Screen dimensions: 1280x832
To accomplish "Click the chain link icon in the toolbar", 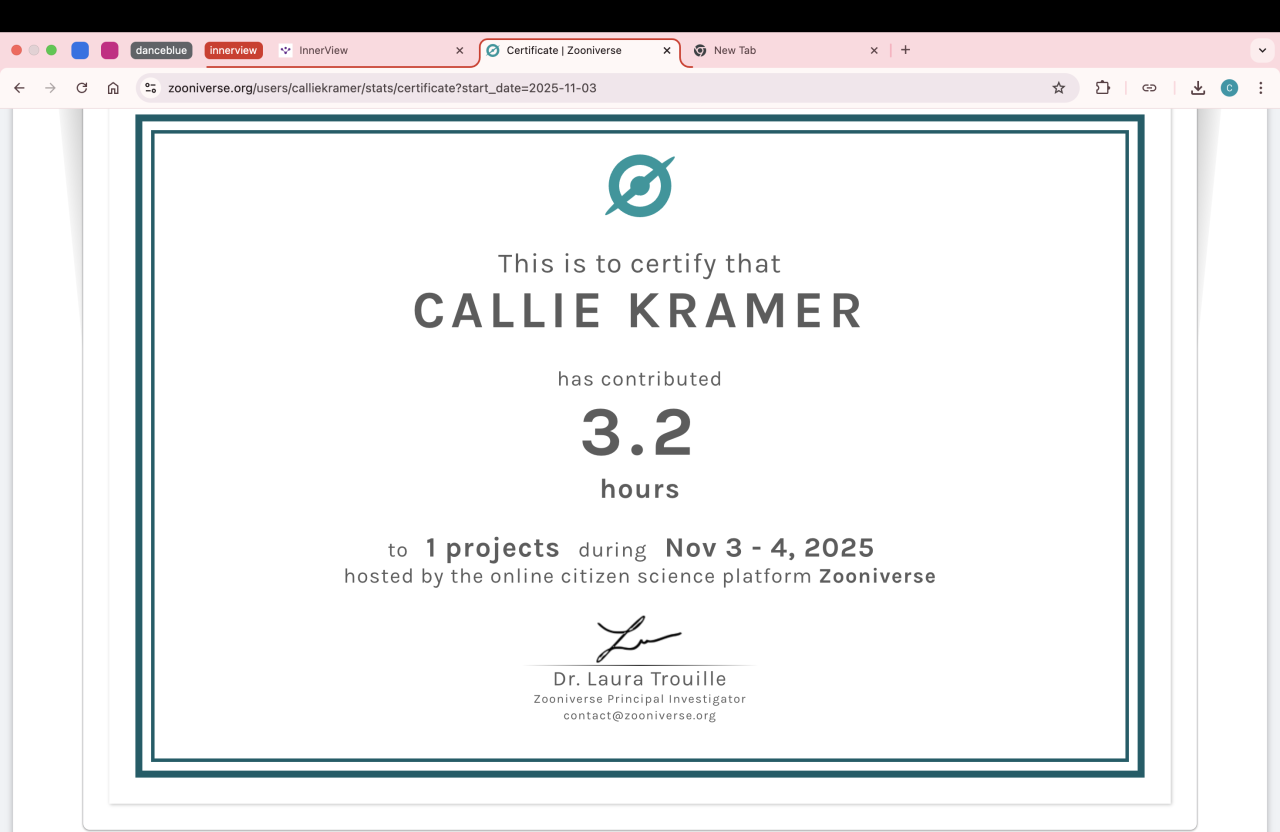I will 1149,88.
